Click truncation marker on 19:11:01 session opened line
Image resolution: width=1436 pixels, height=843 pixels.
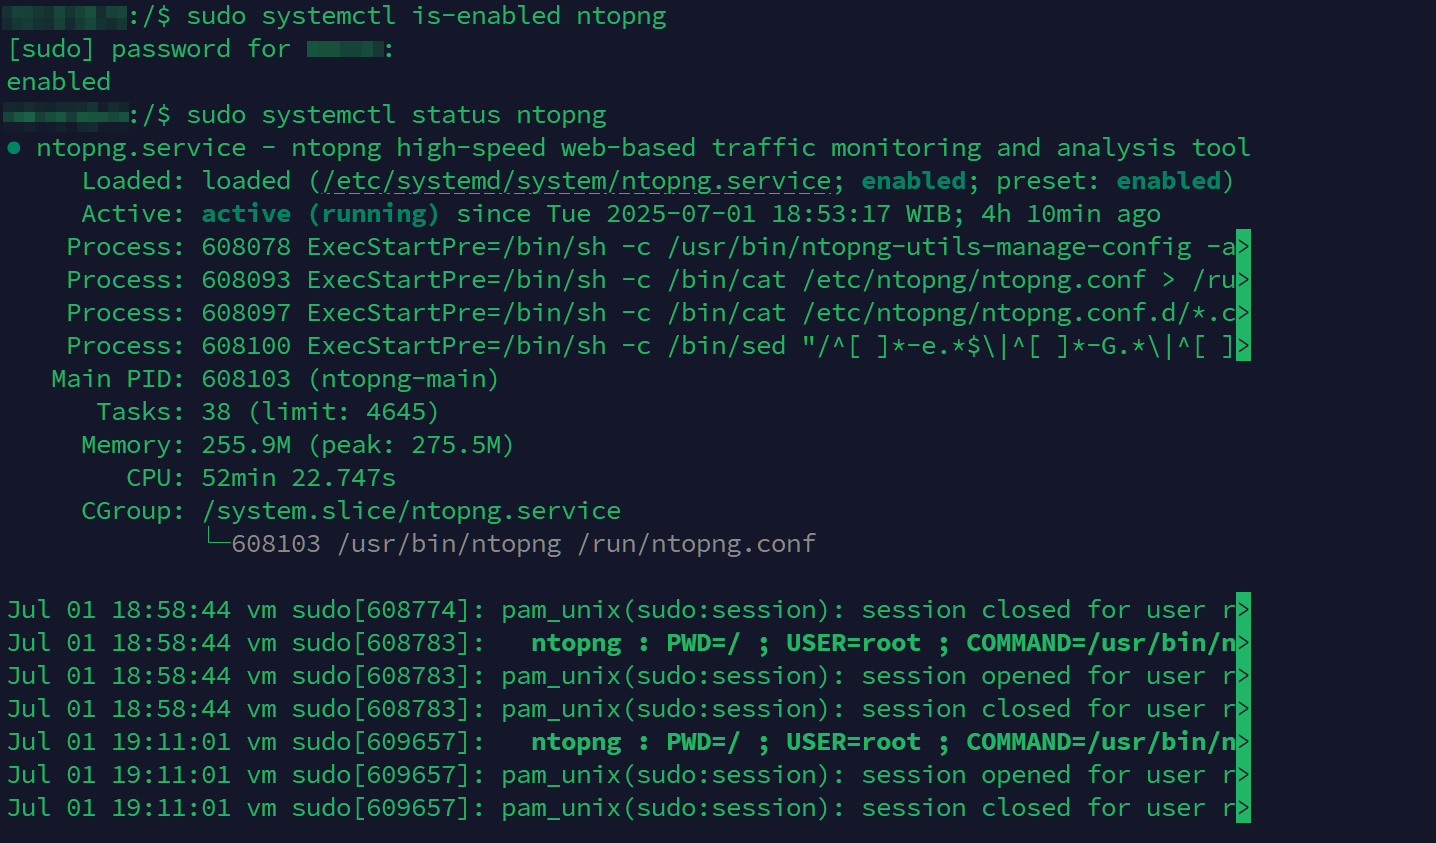pyautogui.click(x=1243, y=775)
